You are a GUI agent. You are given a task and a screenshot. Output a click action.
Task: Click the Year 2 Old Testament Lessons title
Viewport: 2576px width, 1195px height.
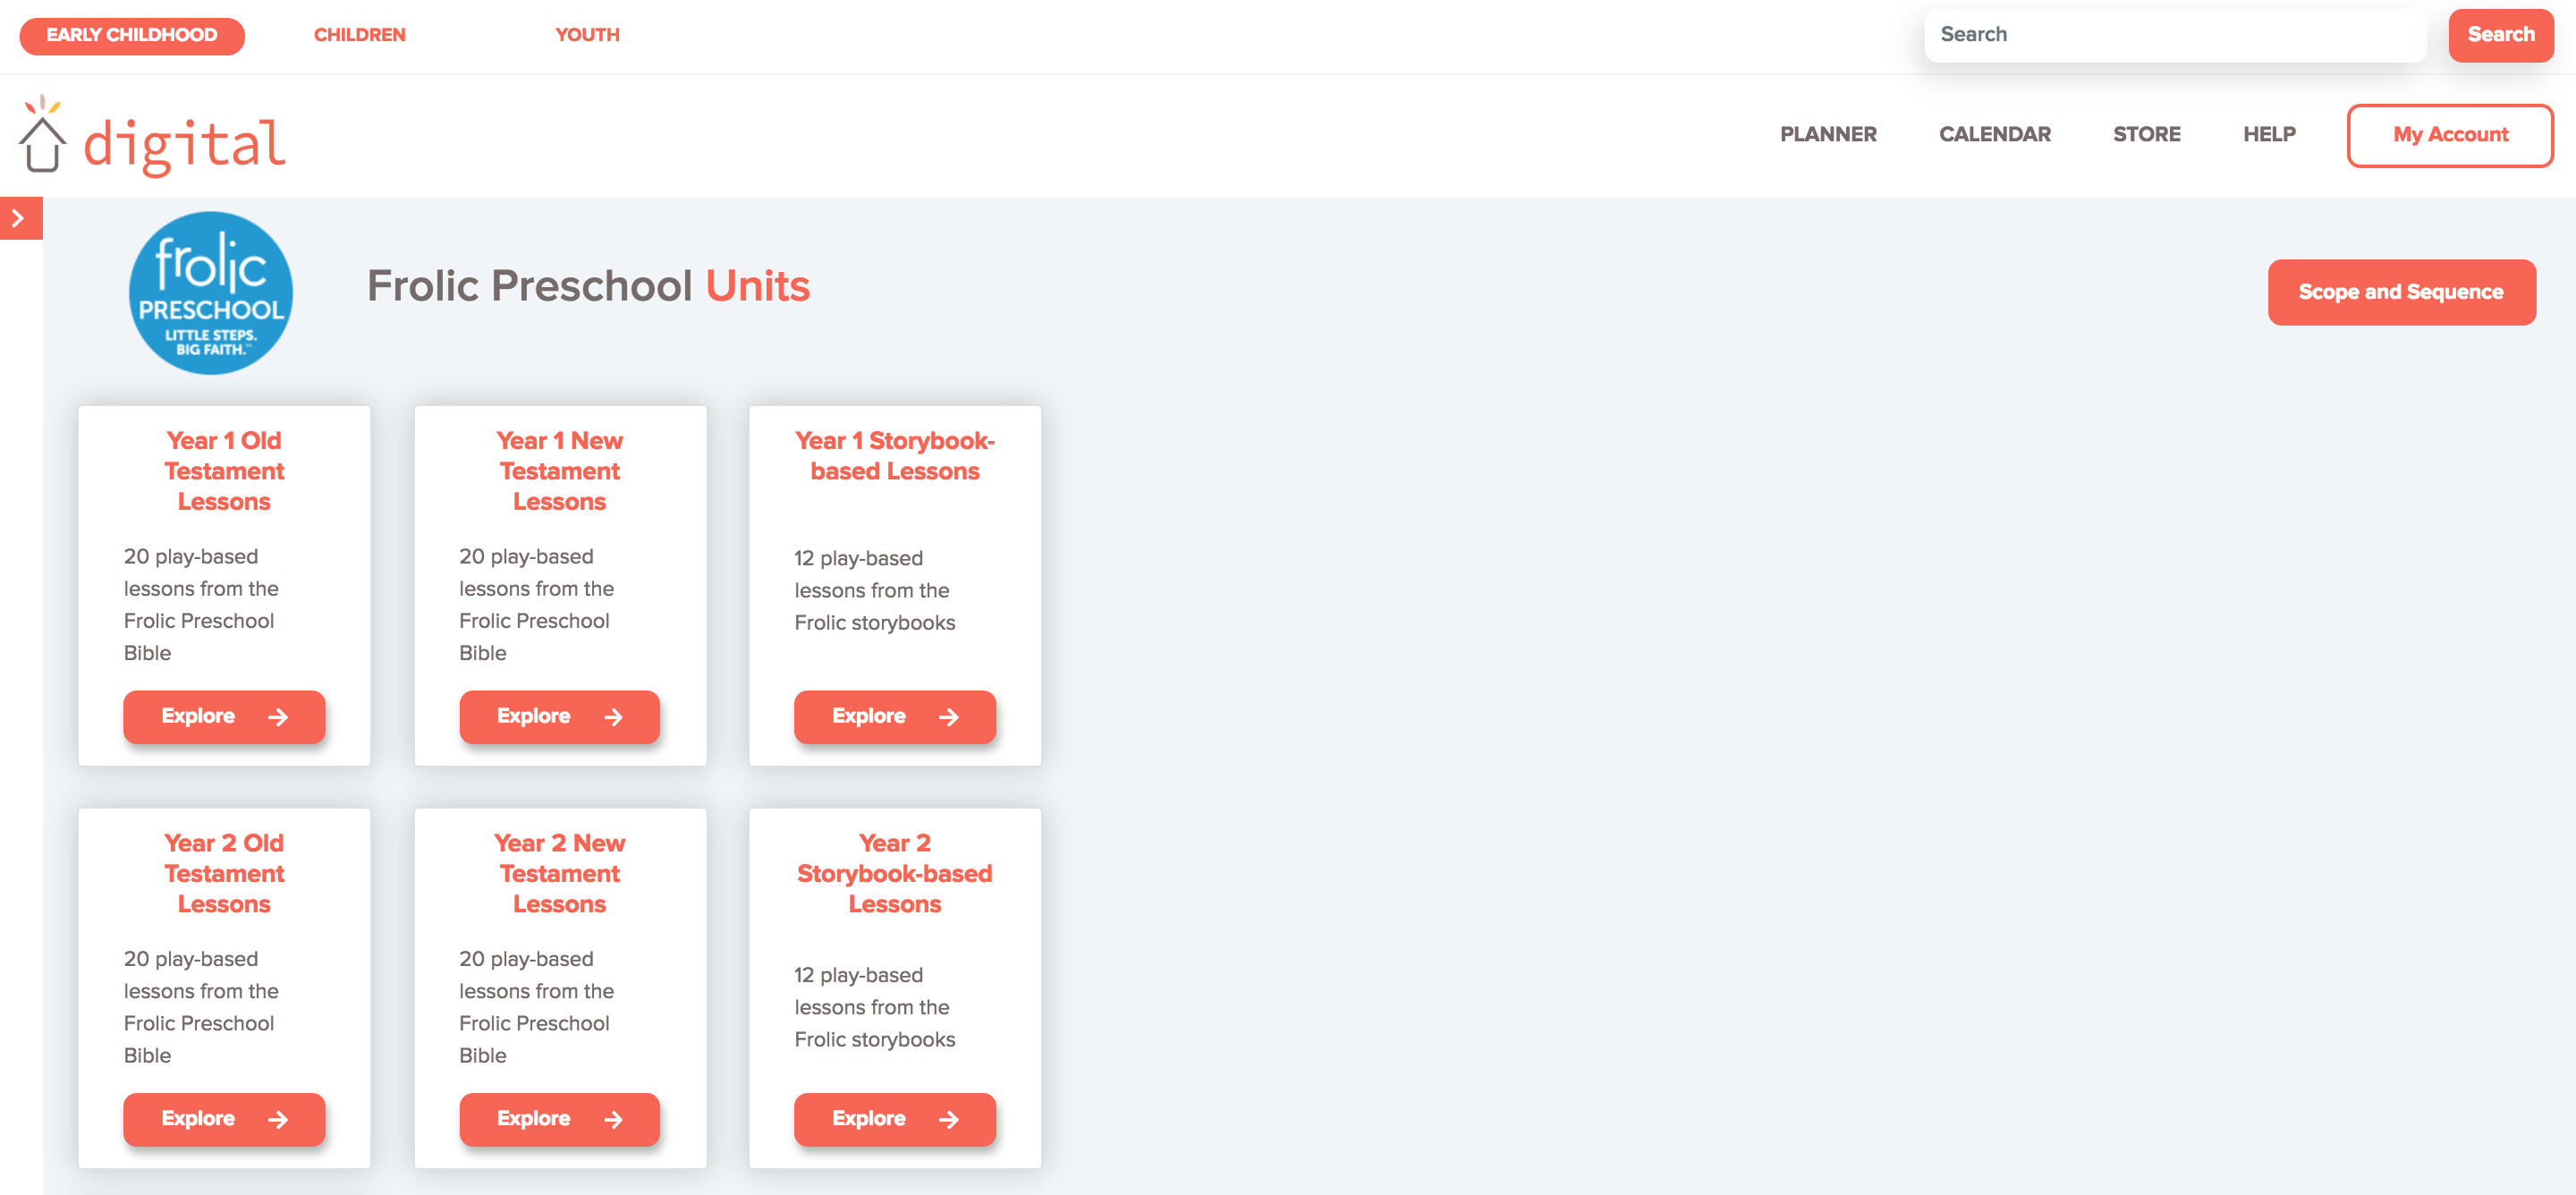224,873
